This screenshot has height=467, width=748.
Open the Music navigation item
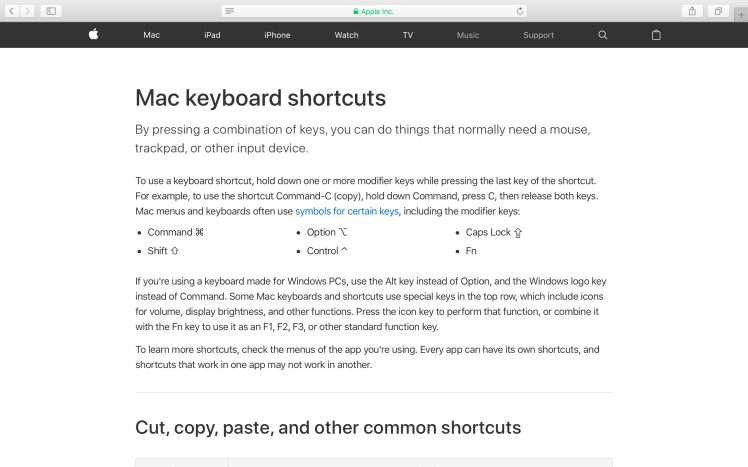coord(468,35)
